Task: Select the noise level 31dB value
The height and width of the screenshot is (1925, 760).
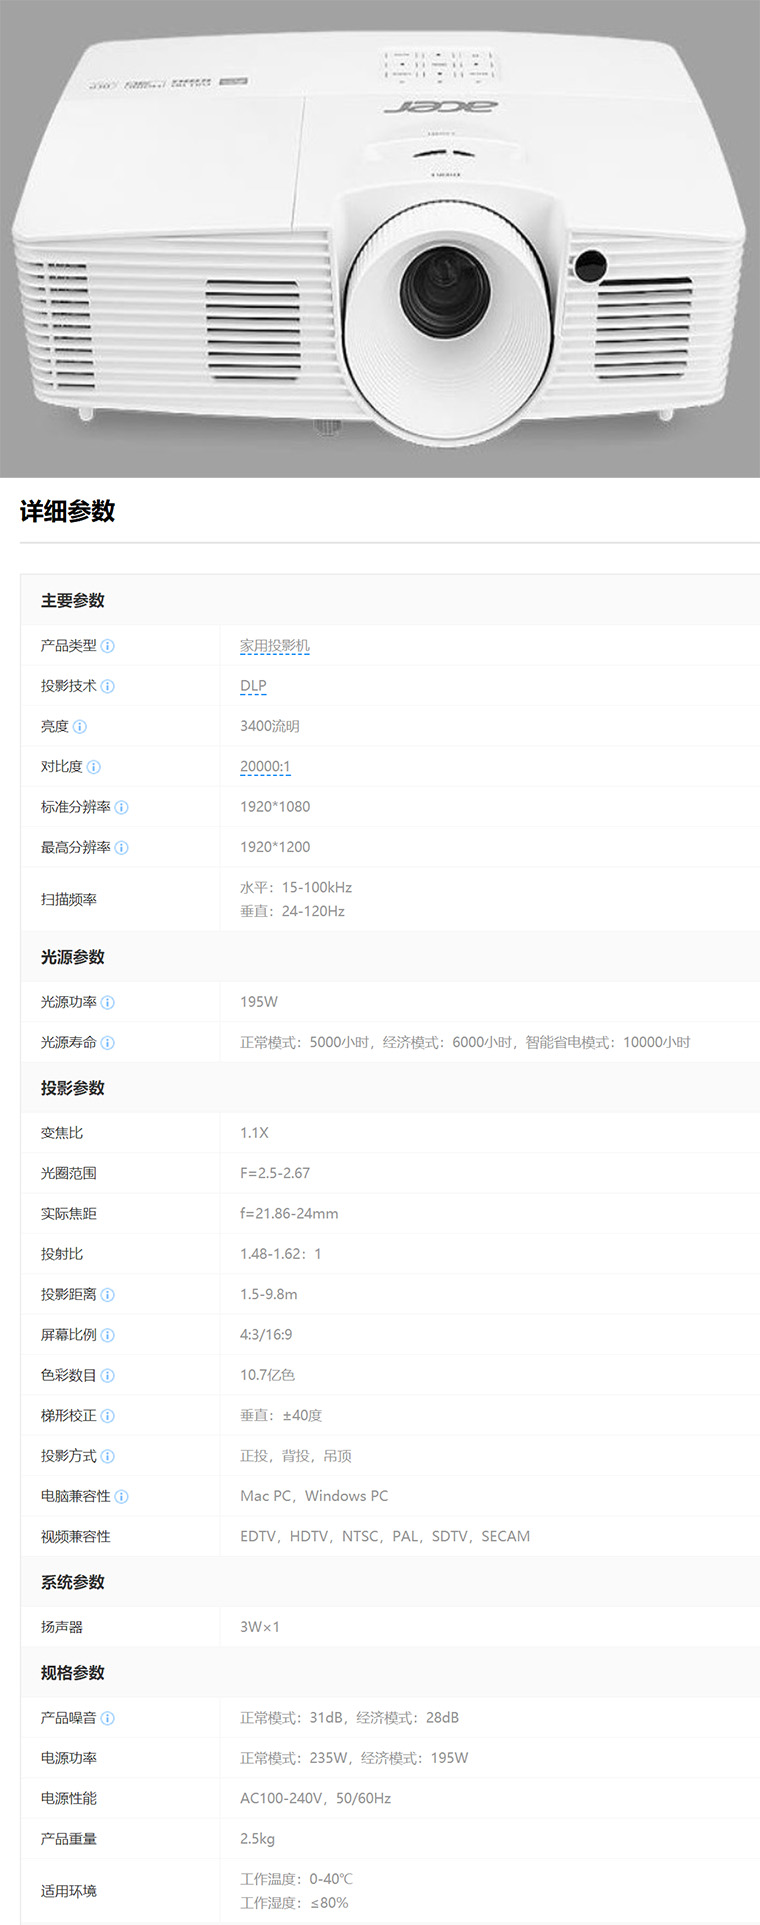Action: [349, 1718]
